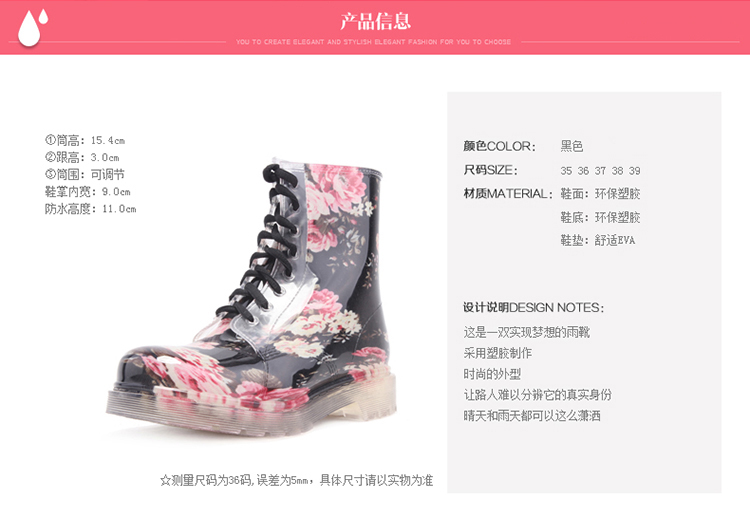Click the small water droplet icon
The width and height of the screenshot is (750, 513).
pyautogui.click(x=44, y=16)
